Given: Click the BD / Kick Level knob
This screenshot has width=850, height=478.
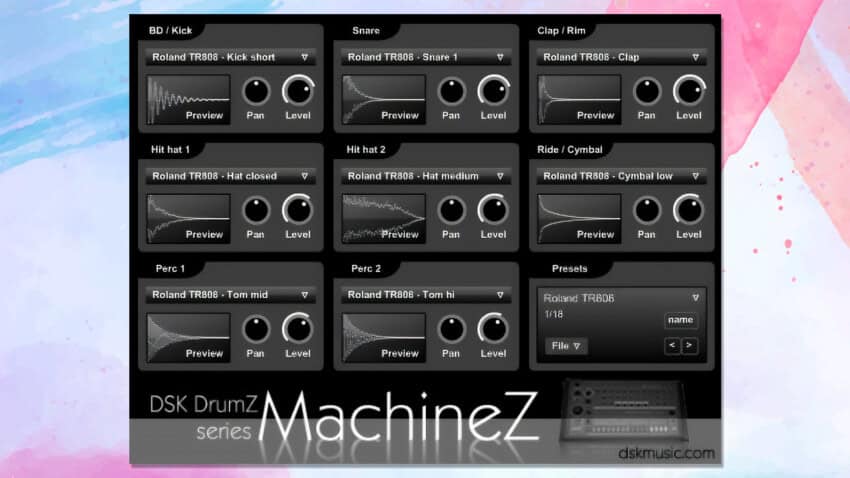Looking at the screenshot, I should click(298, 91).
